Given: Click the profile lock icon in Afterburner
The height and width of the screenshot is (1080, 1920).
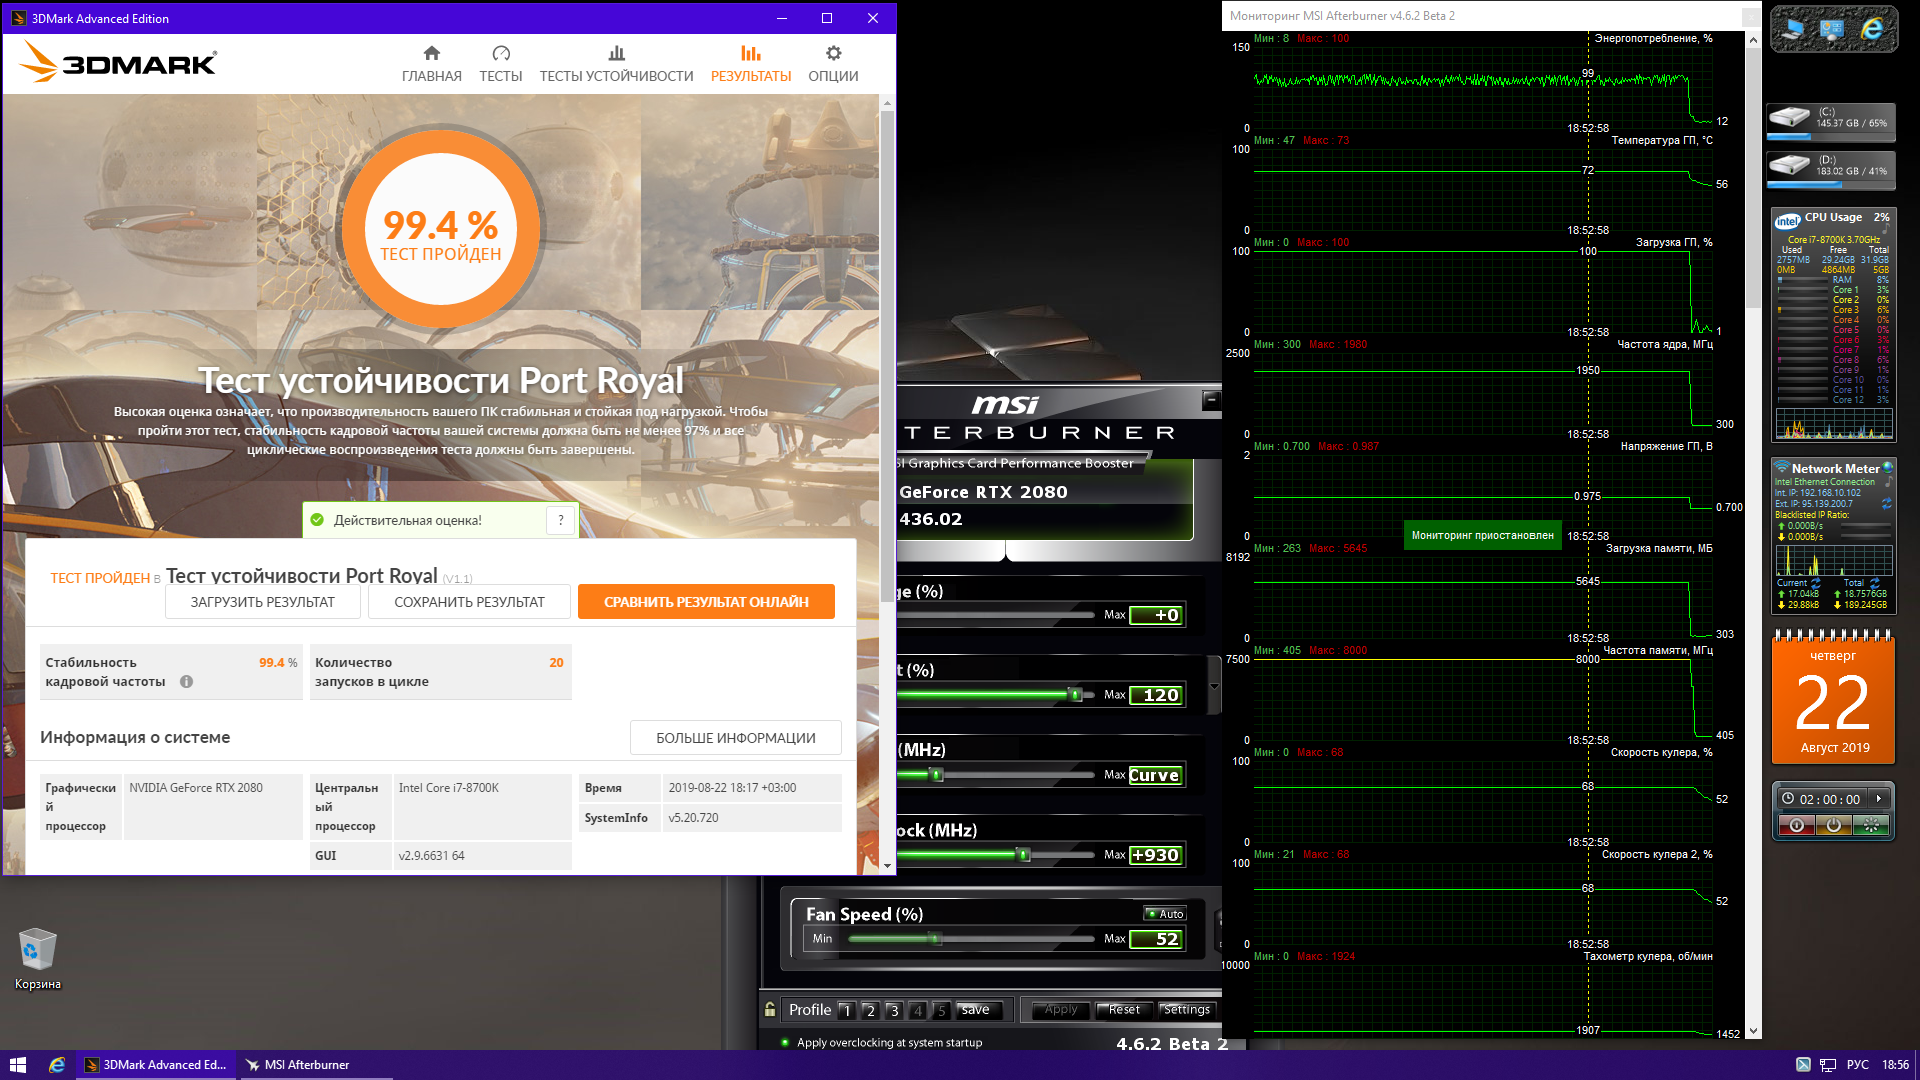Looking at the screenshot, I should [770, 1010].
